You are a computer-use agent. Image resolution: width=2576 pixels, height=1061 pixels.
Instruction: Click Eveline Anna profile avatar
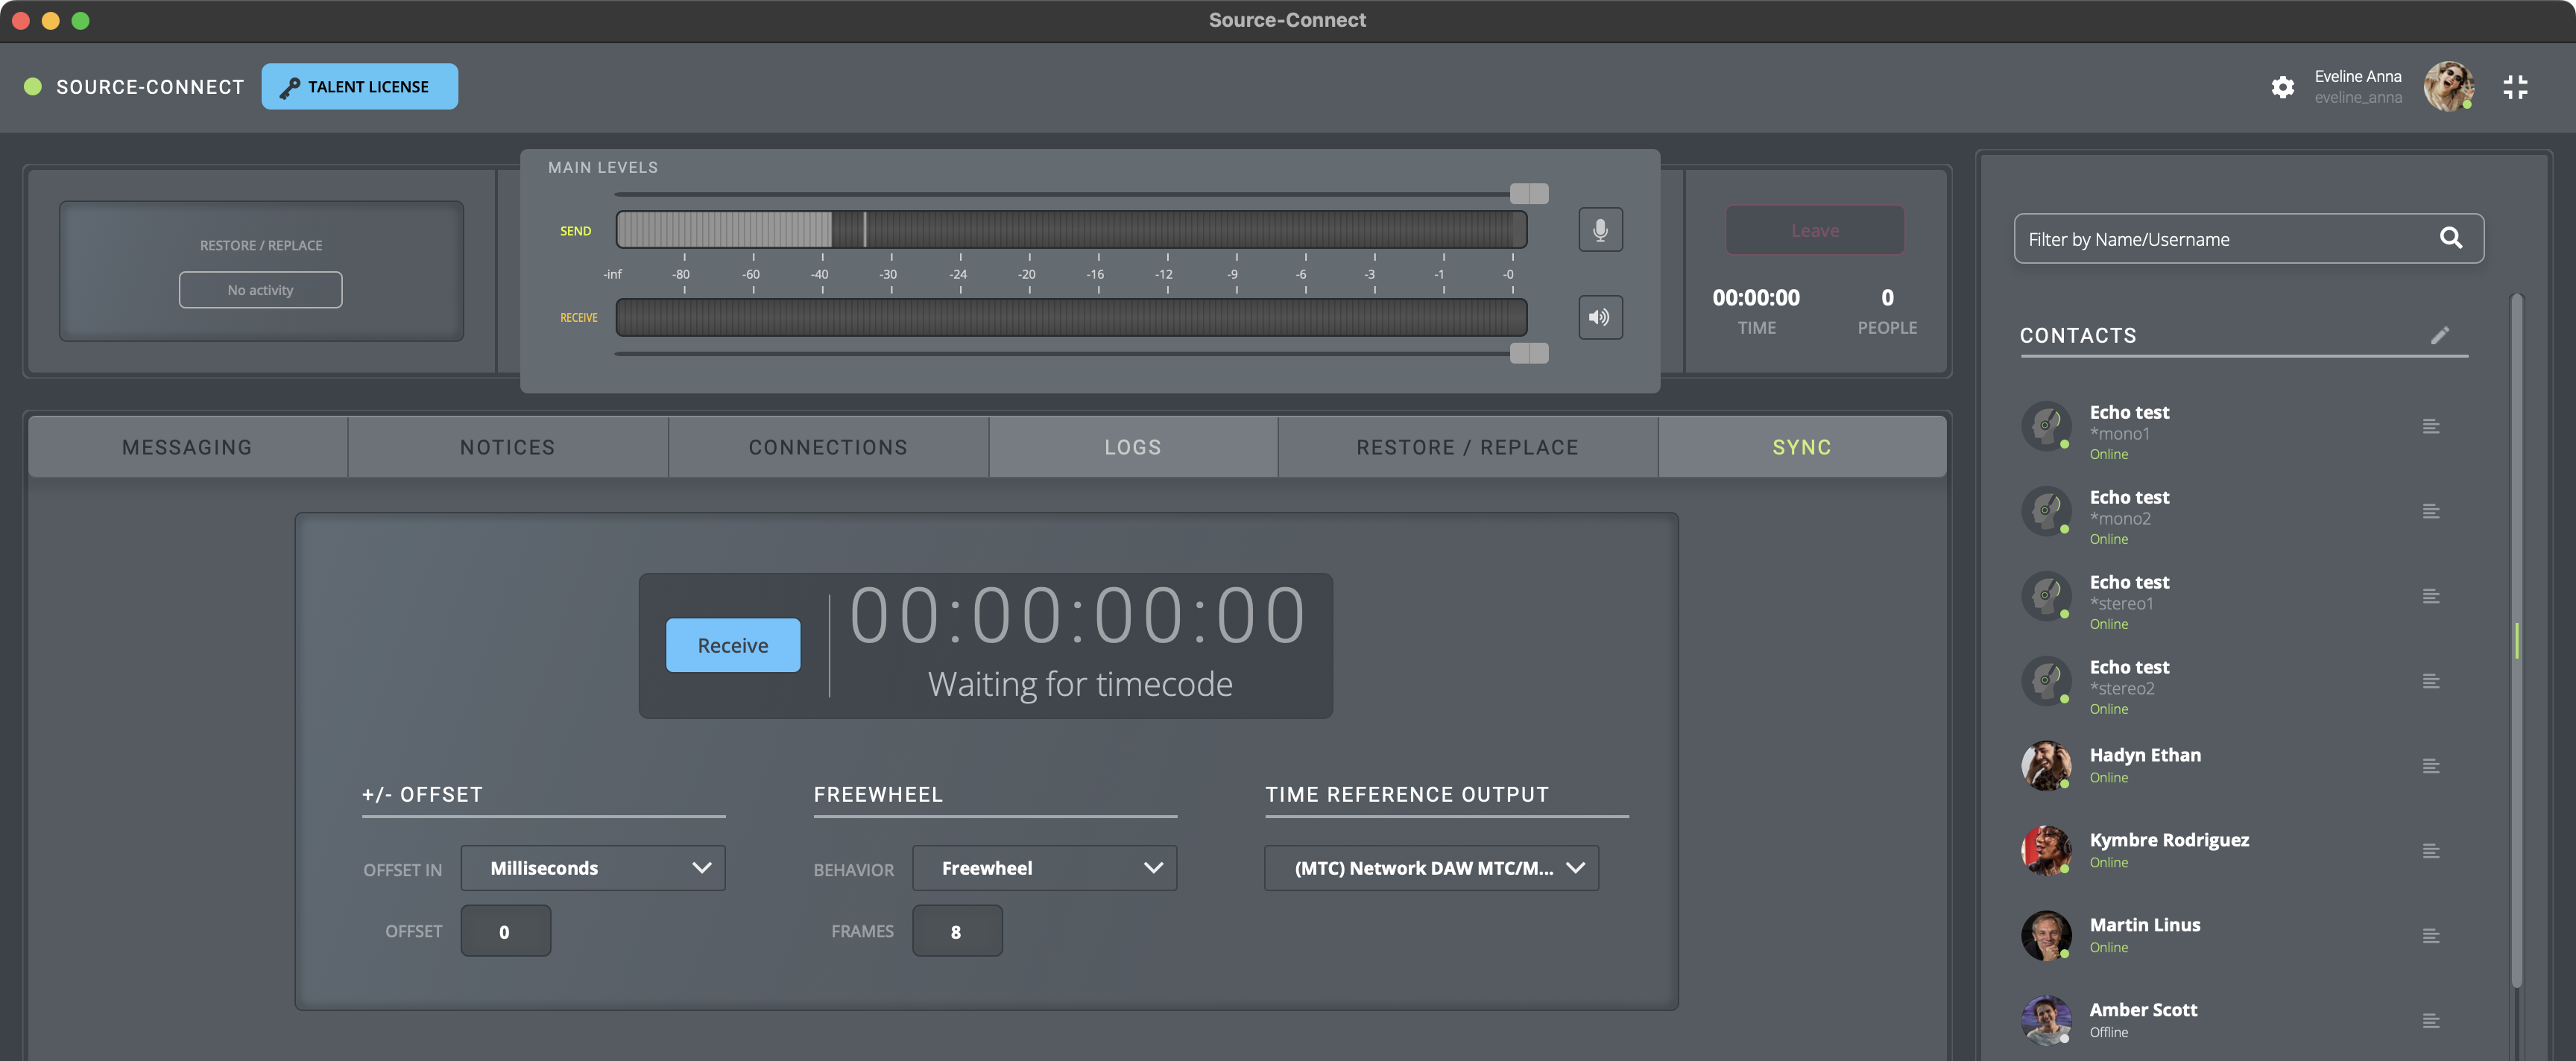tap(2448, 87)
